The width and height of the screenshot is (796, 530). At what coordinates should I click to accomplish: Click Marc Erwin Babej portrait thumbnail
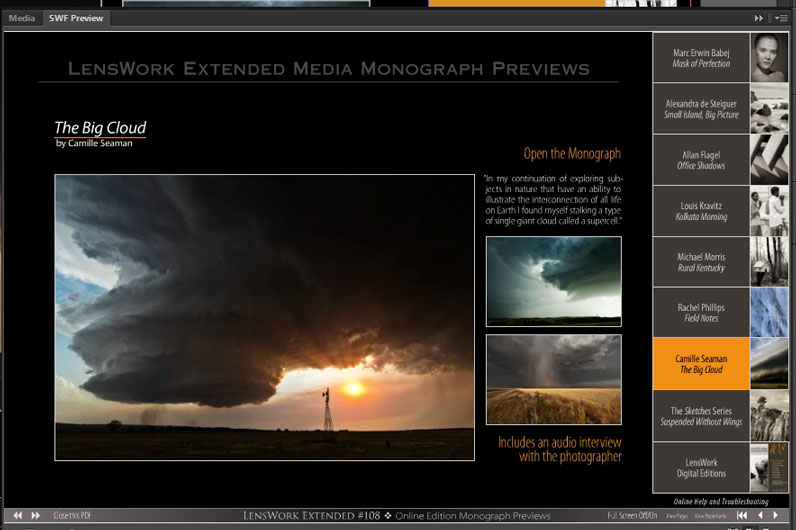pos(769,58)
